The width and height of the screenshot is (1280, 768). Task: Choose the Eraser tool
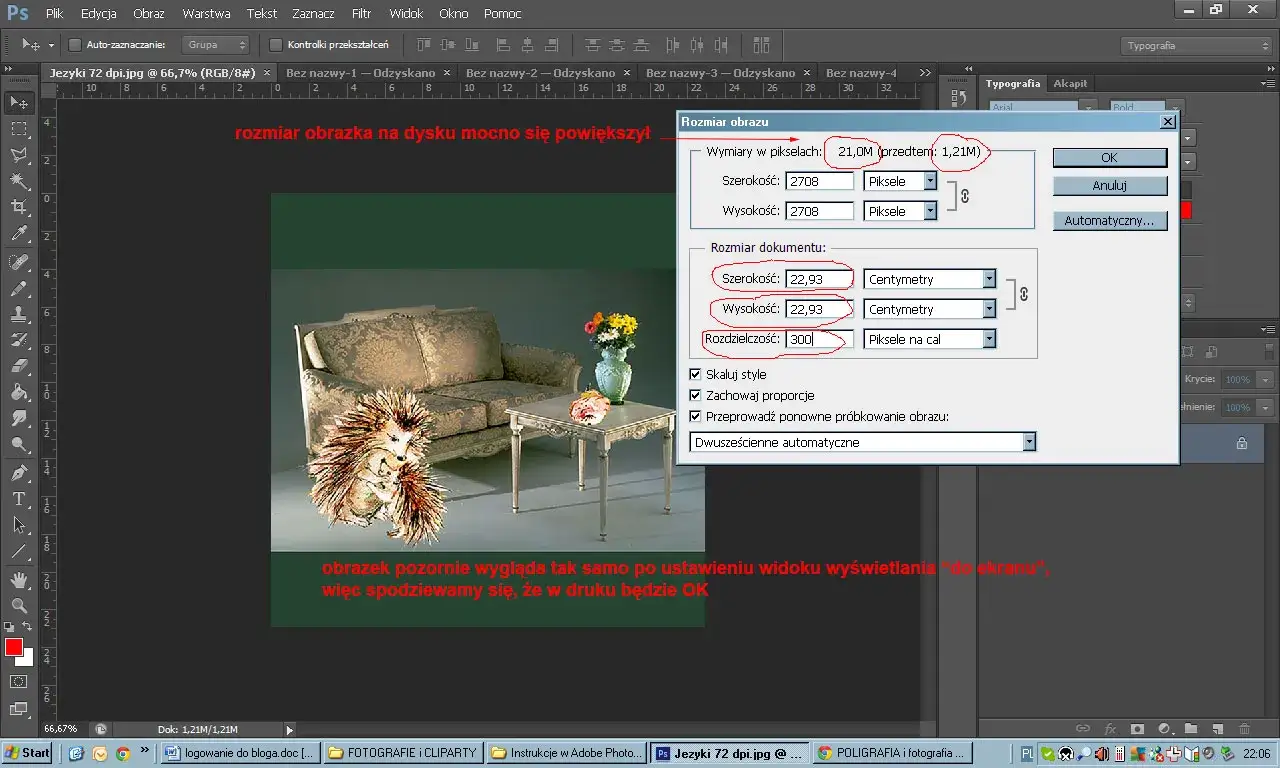(x=19, y=366)
